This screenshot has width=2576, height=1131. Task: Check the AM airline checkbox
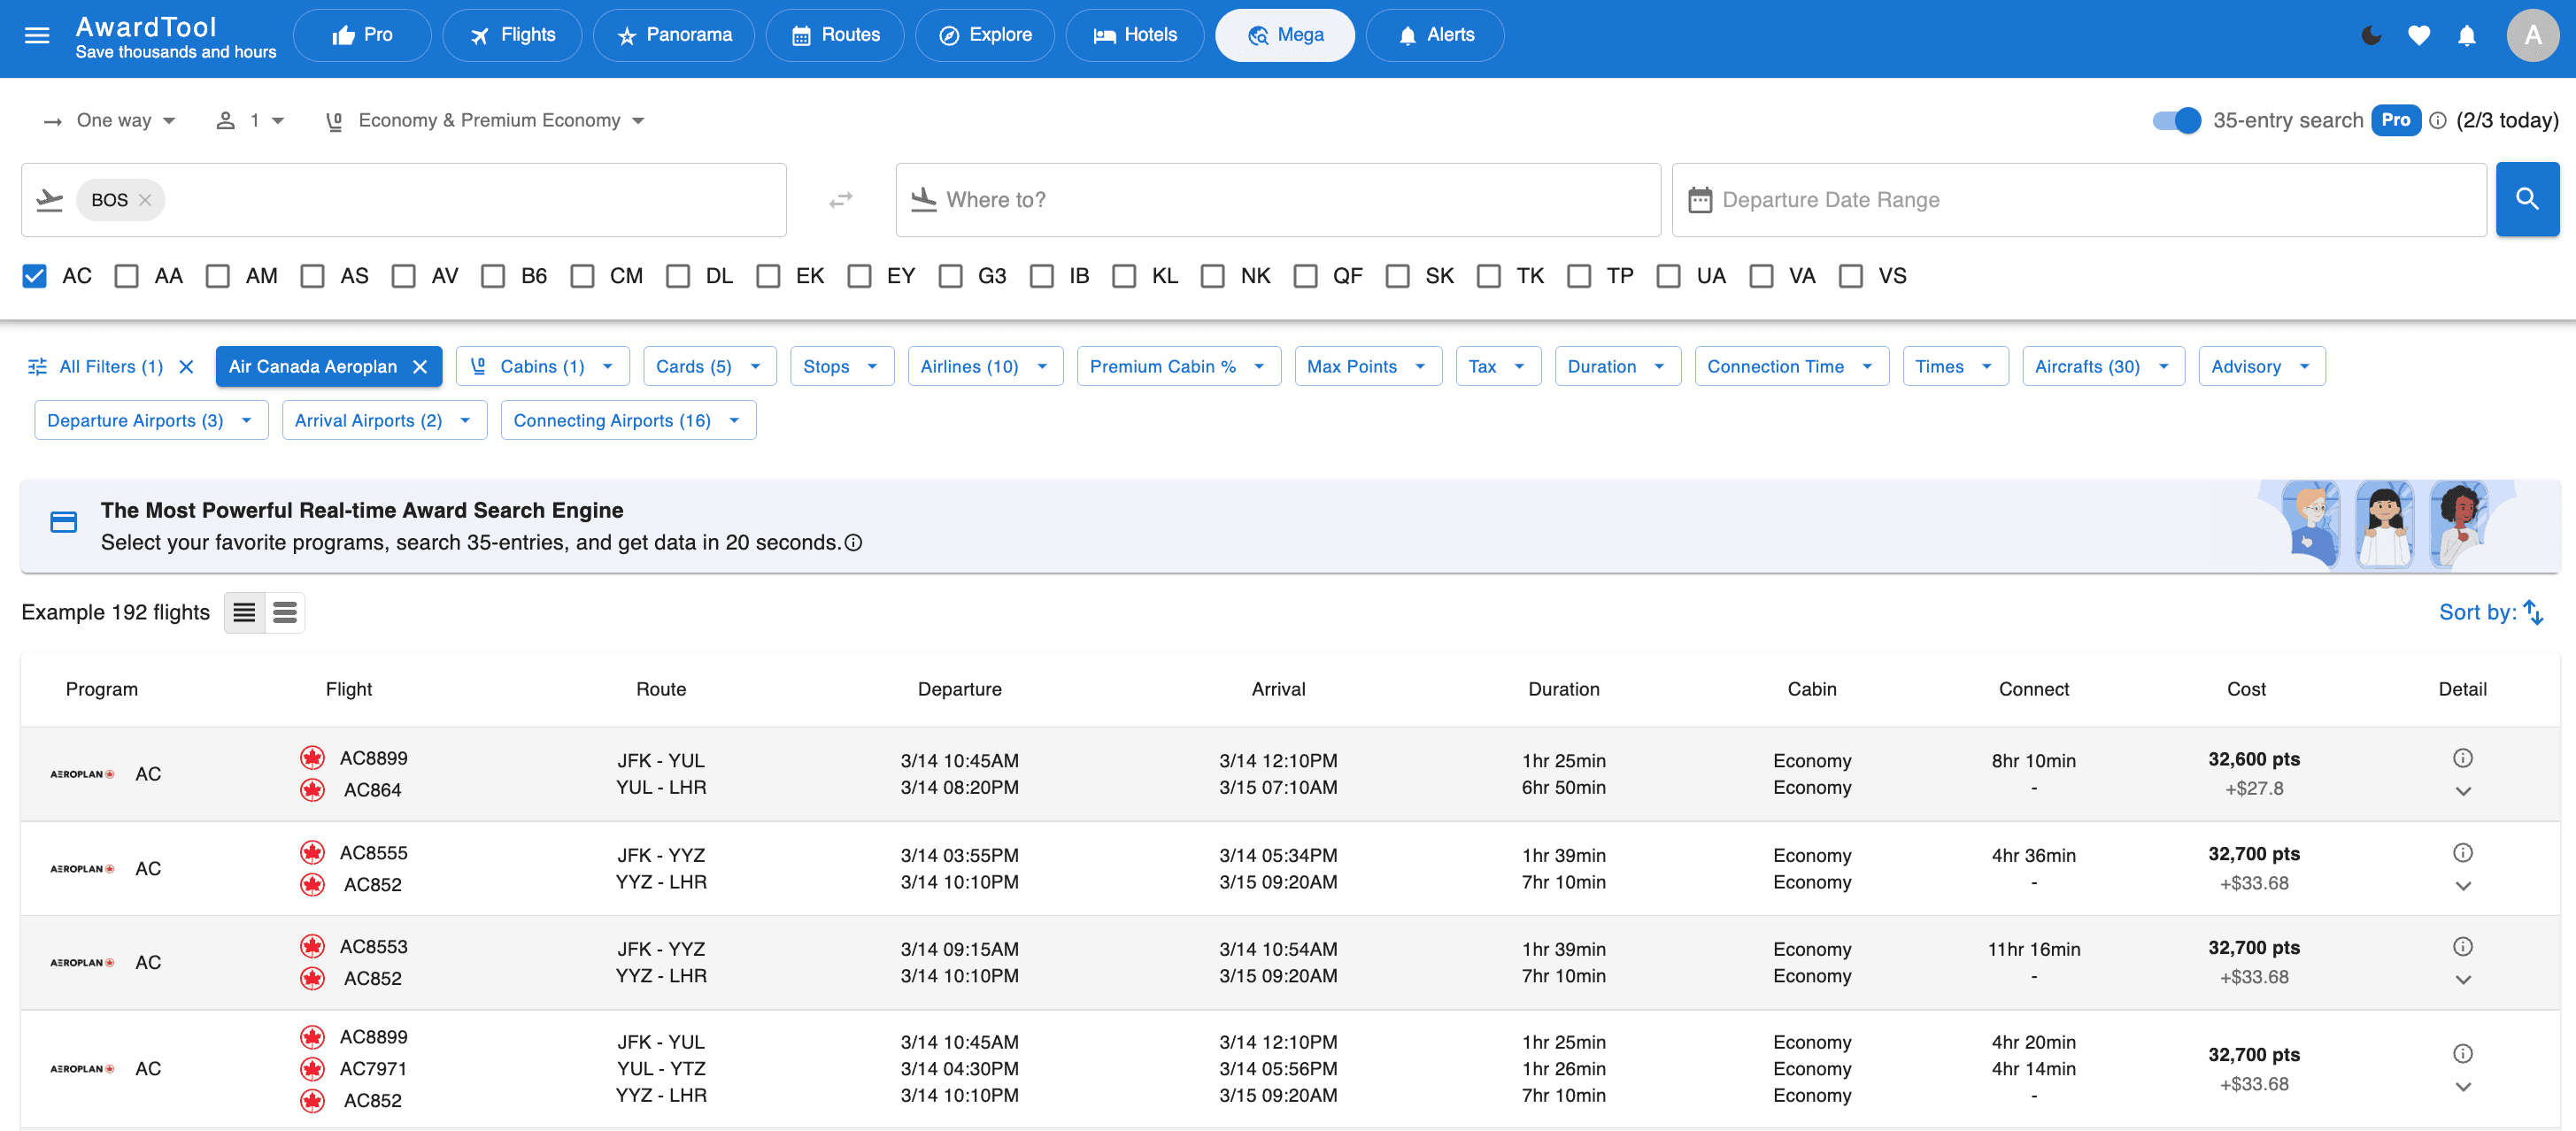pos(218,276)
